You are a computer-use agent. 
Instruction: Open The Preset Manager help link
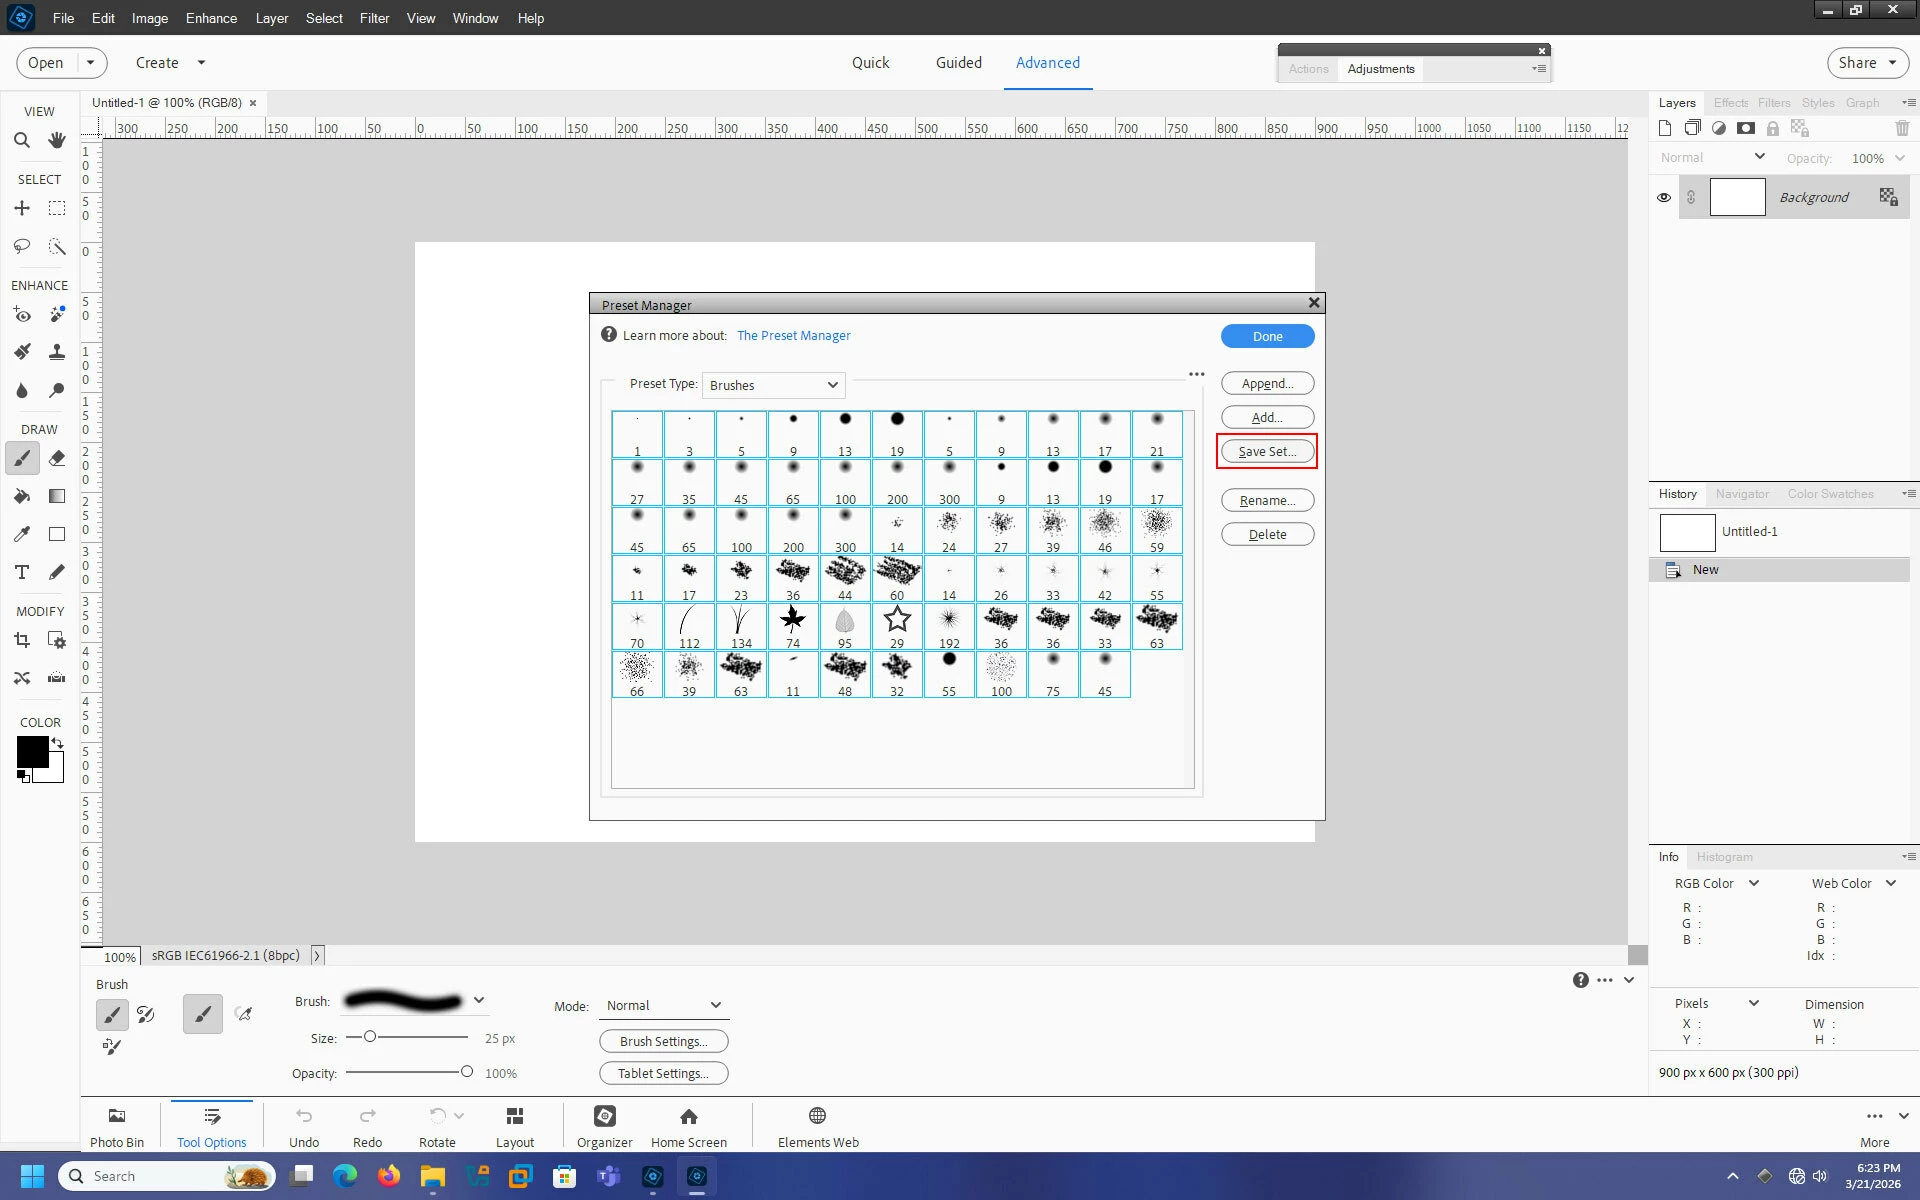pos(793,335)
